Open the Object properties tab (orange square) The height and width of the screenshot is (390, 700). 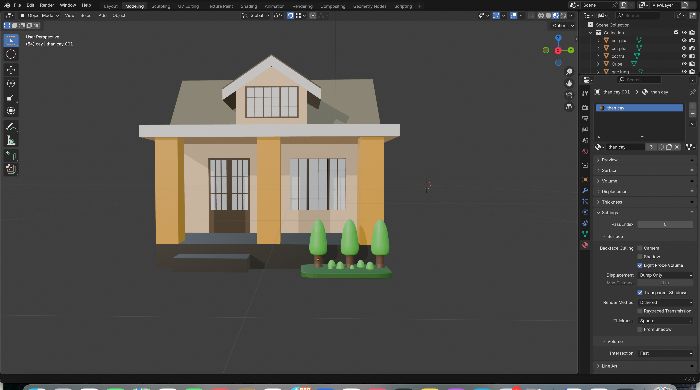585,179
